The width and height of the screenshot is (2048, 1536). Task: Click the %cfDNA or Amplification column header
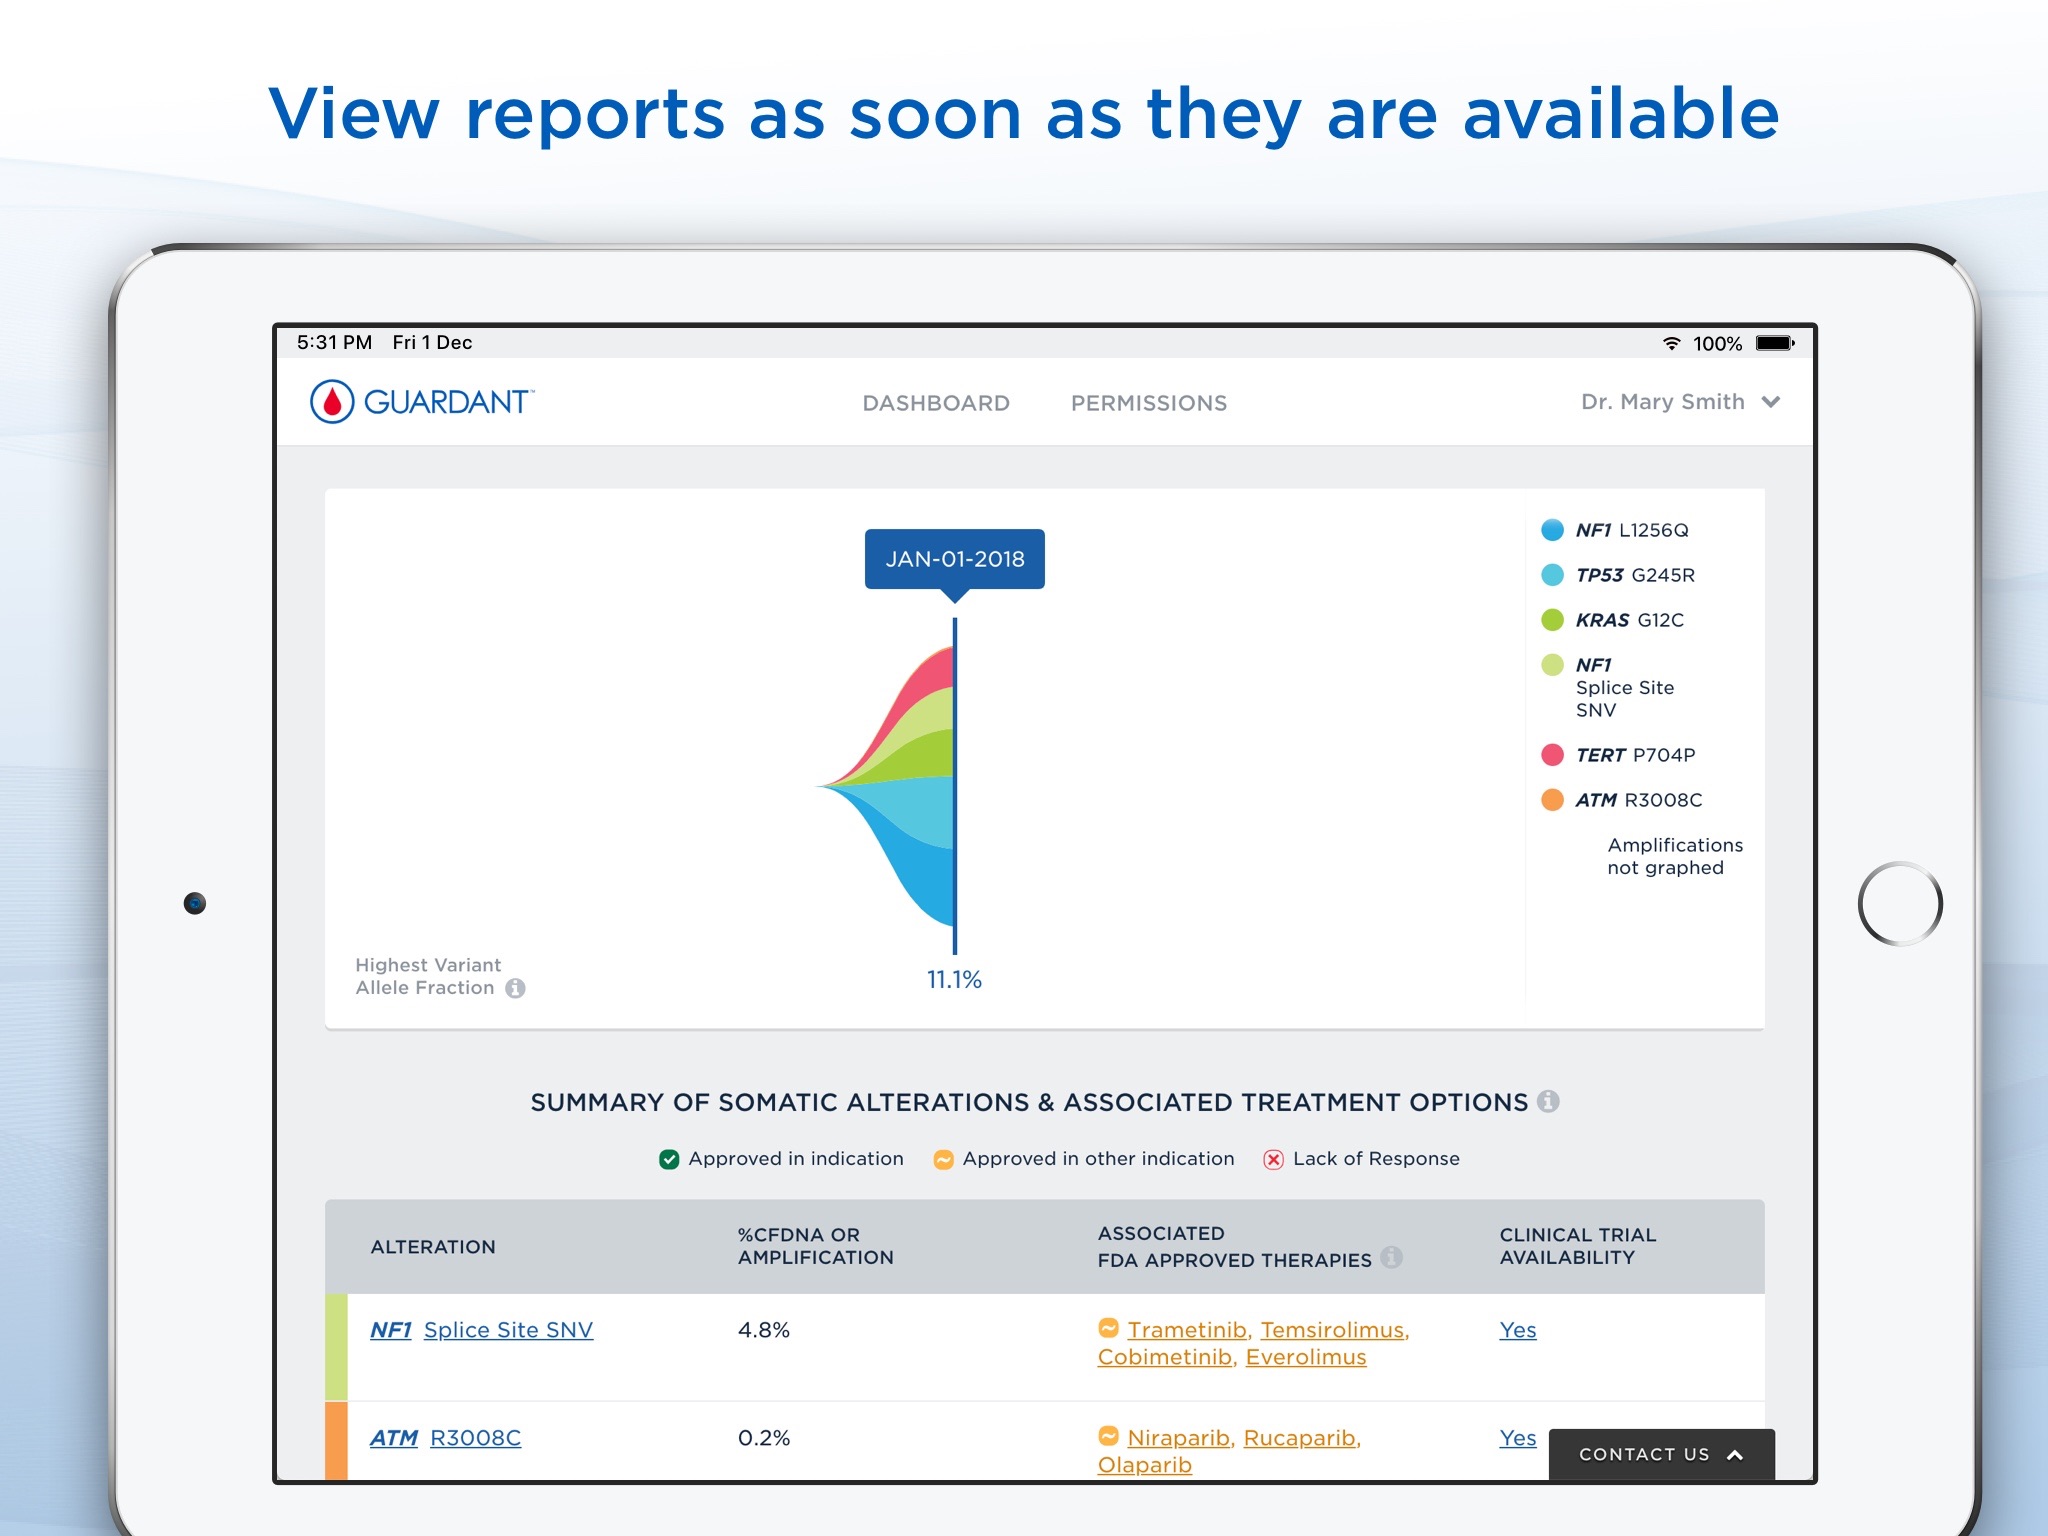click(x=816, y=1246)
